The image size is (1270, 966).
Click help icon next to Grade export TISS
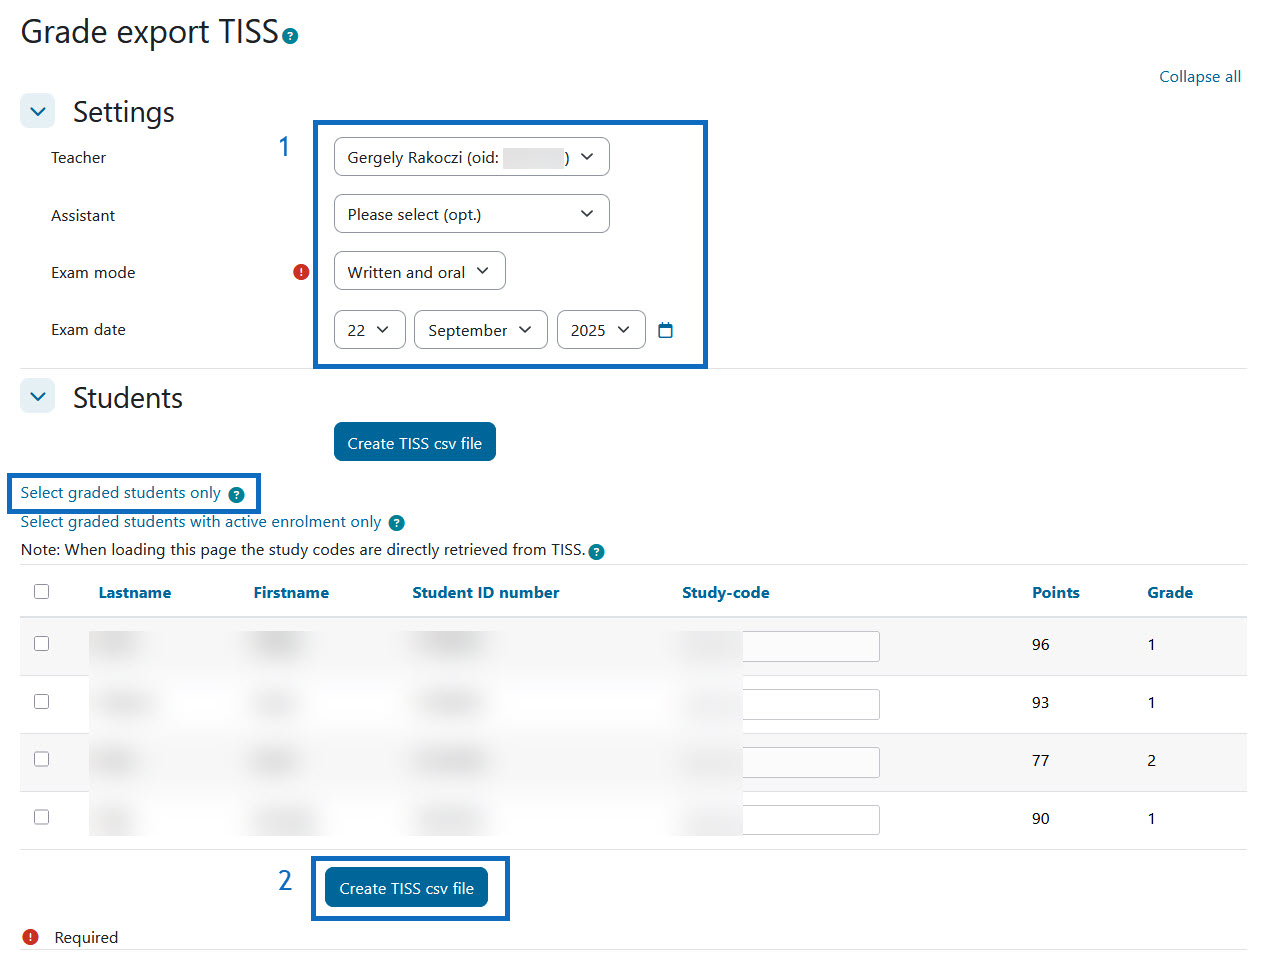click(x=290, y=36)
